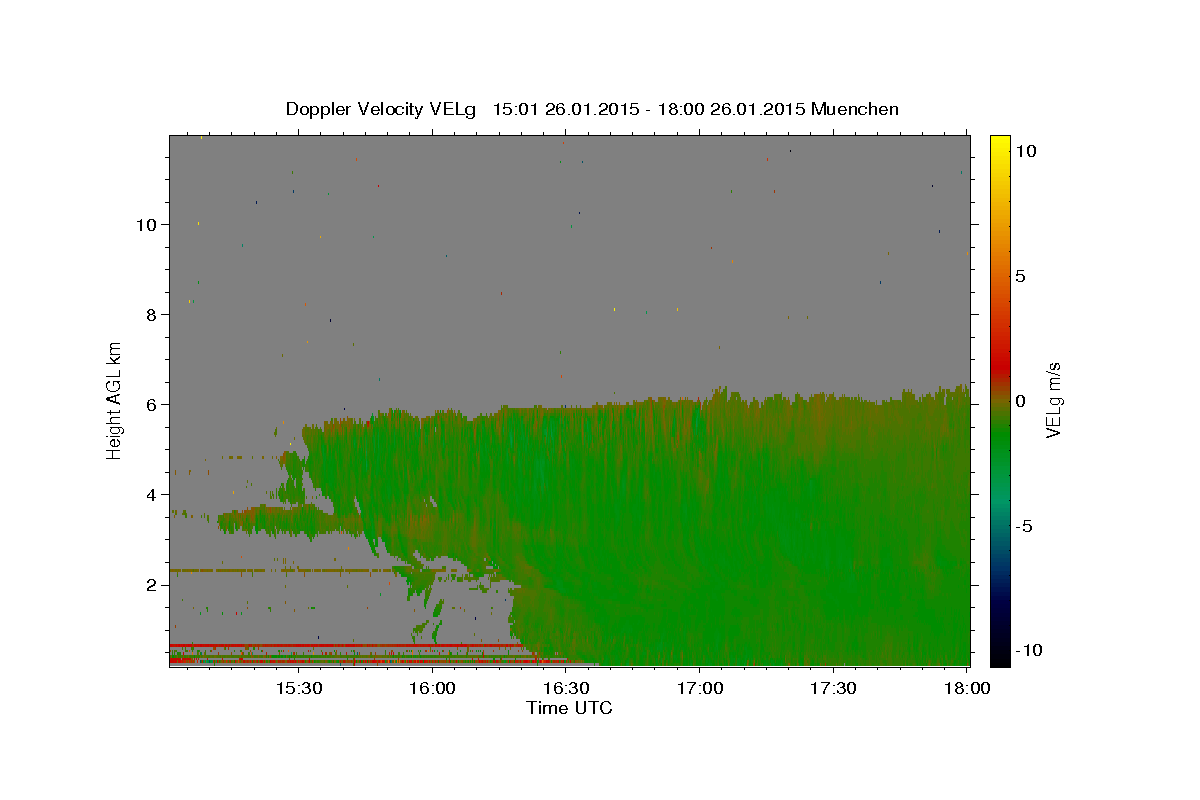The width and height of the screenshot is (1200, 800).
Task: Click the plot title 'Doppler Velocity VELg'
Action: click(x=383, y=109)
